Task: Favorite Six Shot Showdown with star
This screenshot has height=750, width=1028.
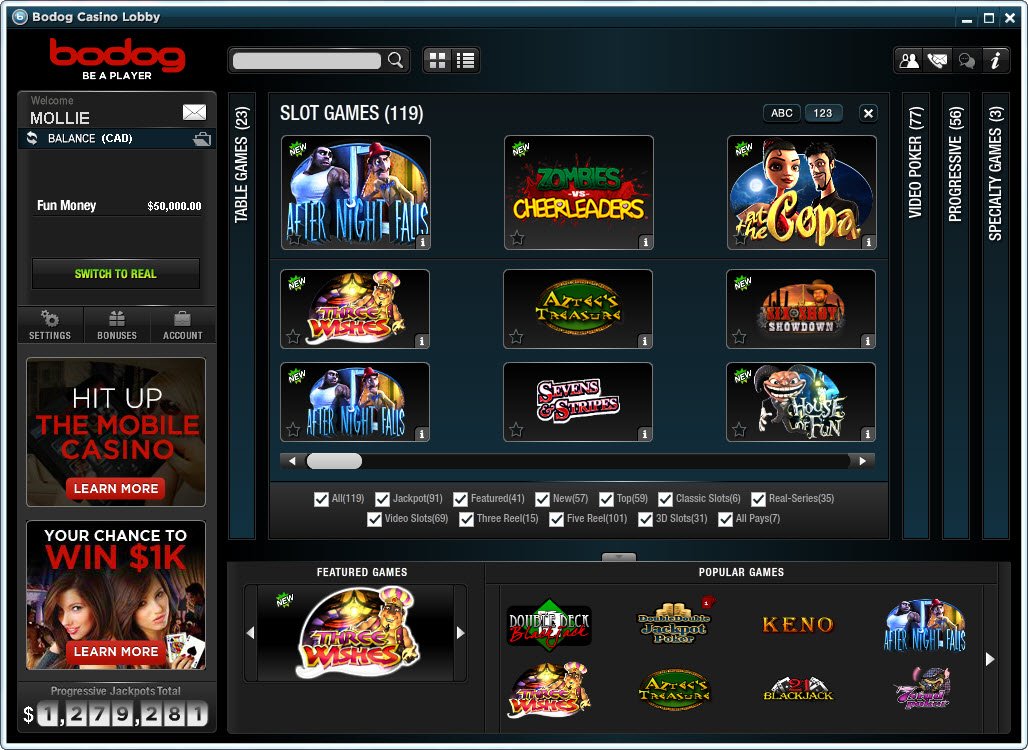Action: [740, 337]
